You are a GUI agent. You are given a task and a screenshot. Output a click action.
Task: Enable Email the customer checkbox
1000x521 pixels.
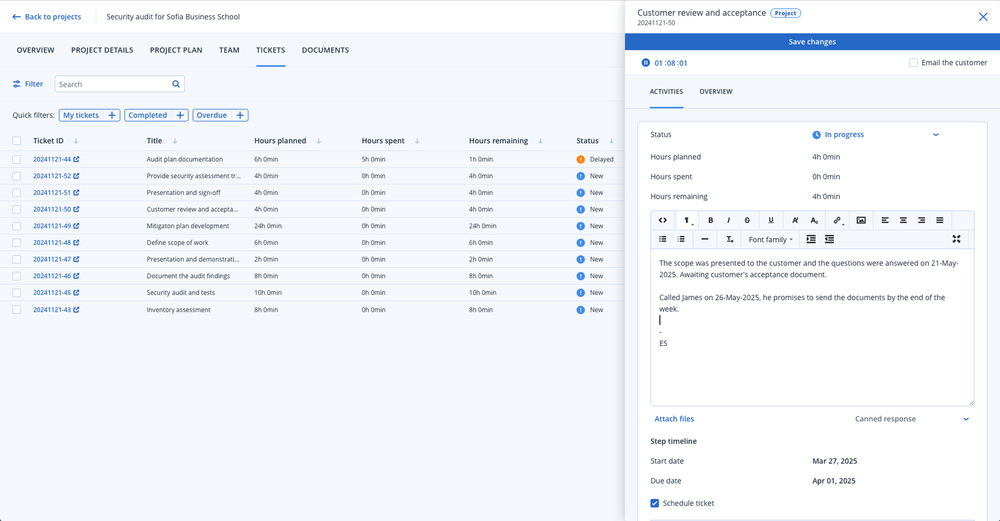913,62
